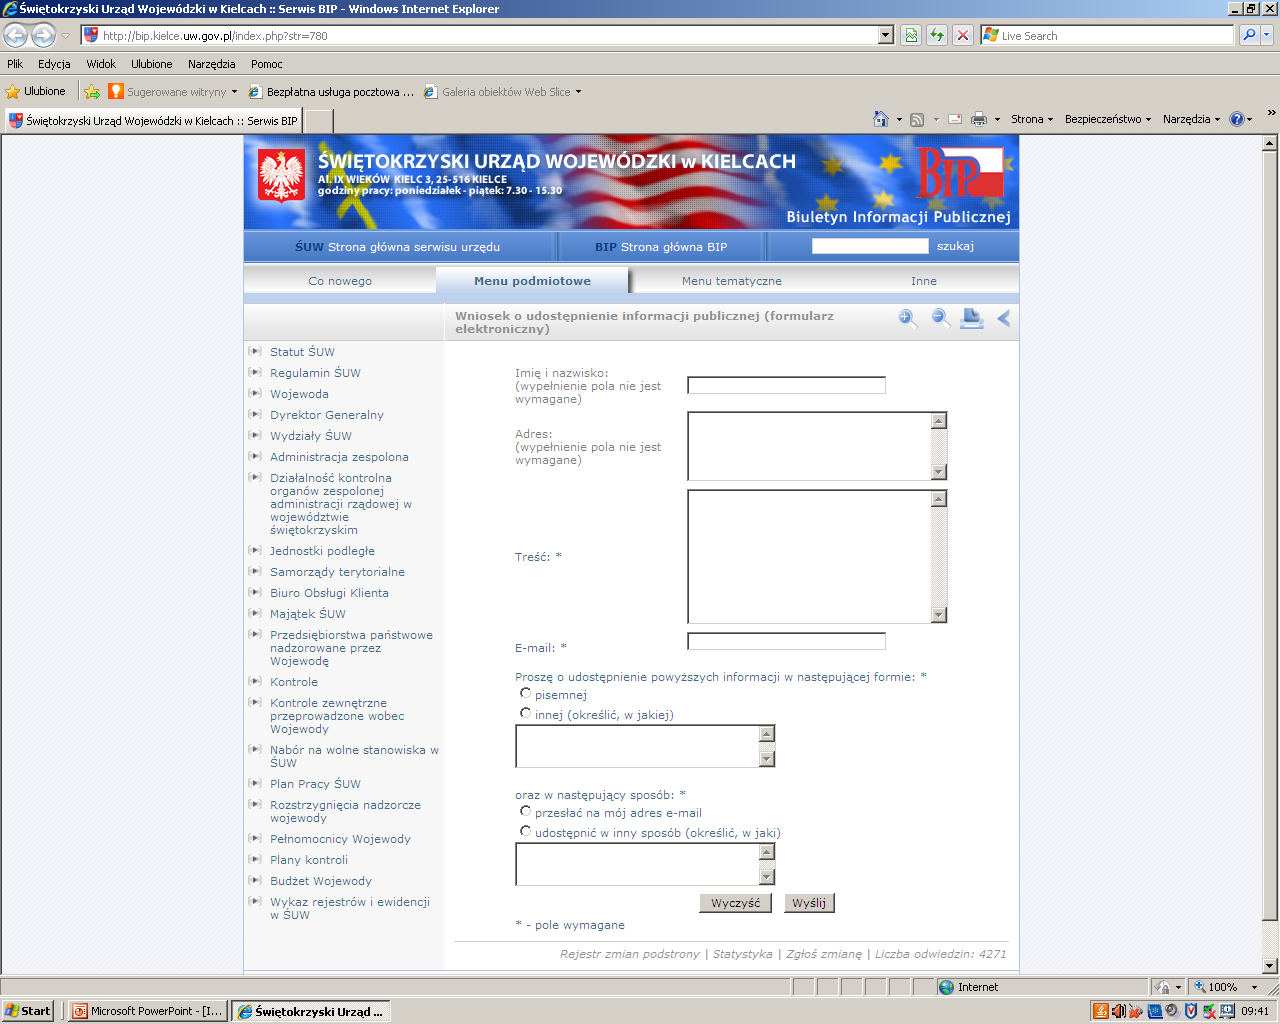The height and width of the screenshot is (1024, 1280).
Task: Click the browser Forward arrow button
Action: pos(43,35)
